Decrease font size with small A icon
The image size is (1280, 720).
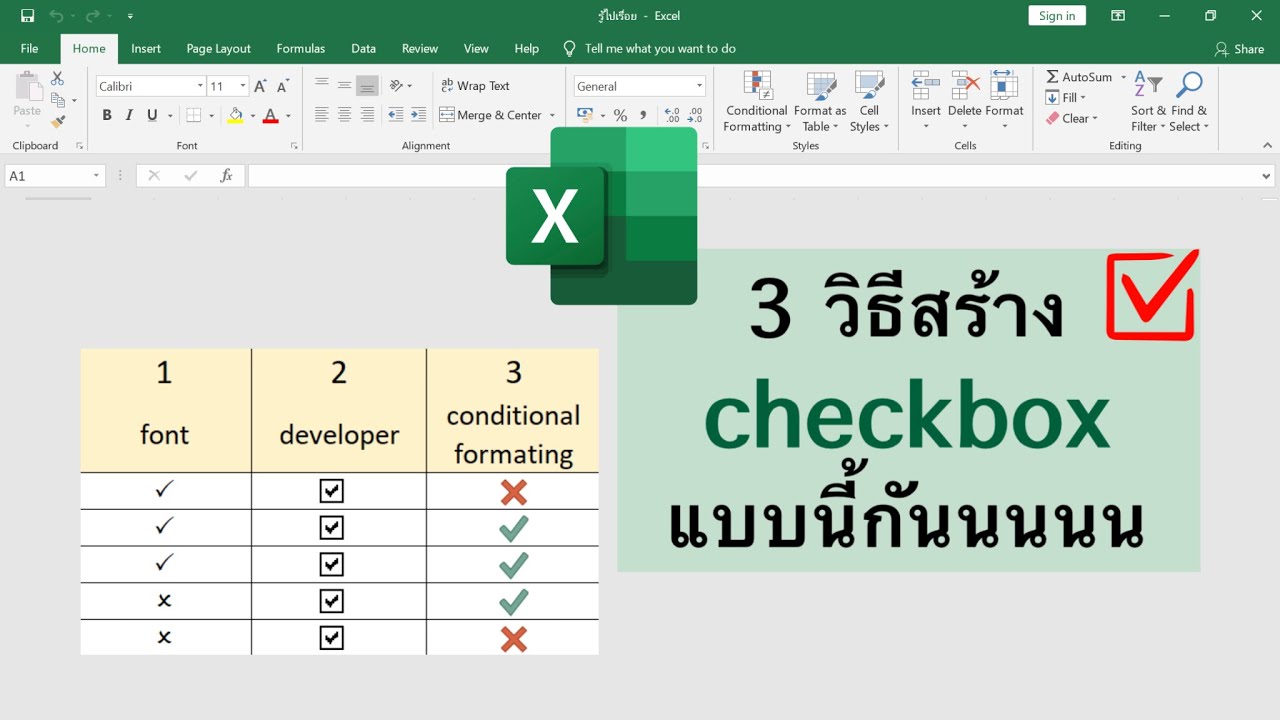tap(283, 86)
